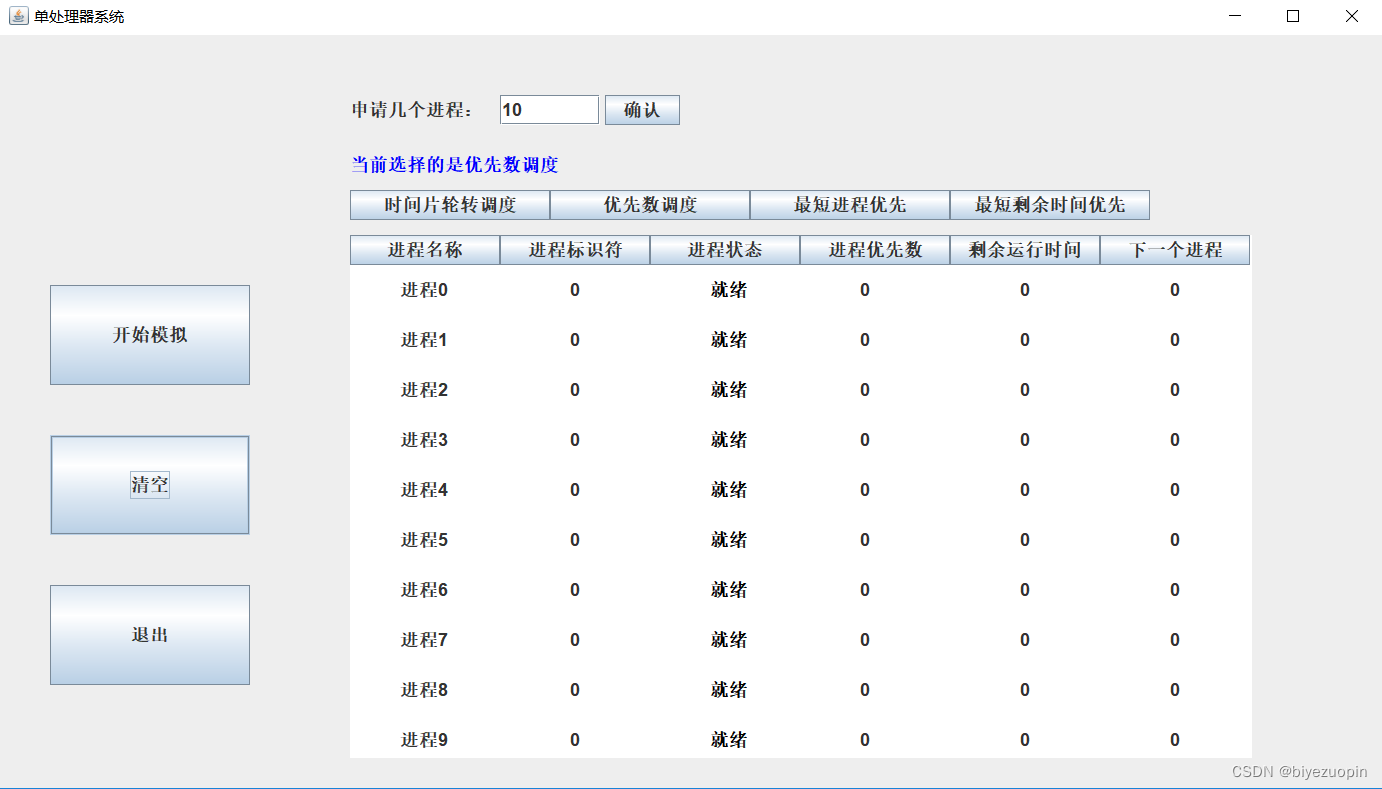The image size is (1382, 789).
Task: Click 就绪 status in 进程9 row
Action: (729, 740)
